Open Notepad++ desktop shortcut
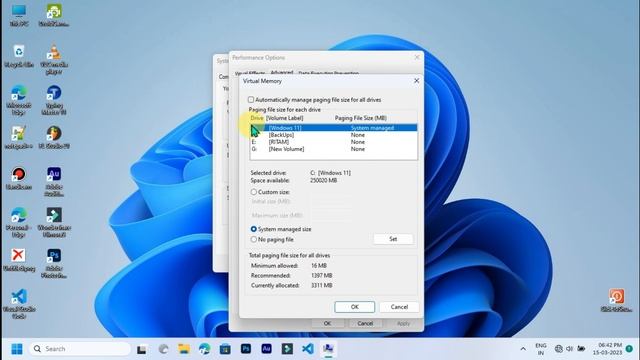 (19, 138)
